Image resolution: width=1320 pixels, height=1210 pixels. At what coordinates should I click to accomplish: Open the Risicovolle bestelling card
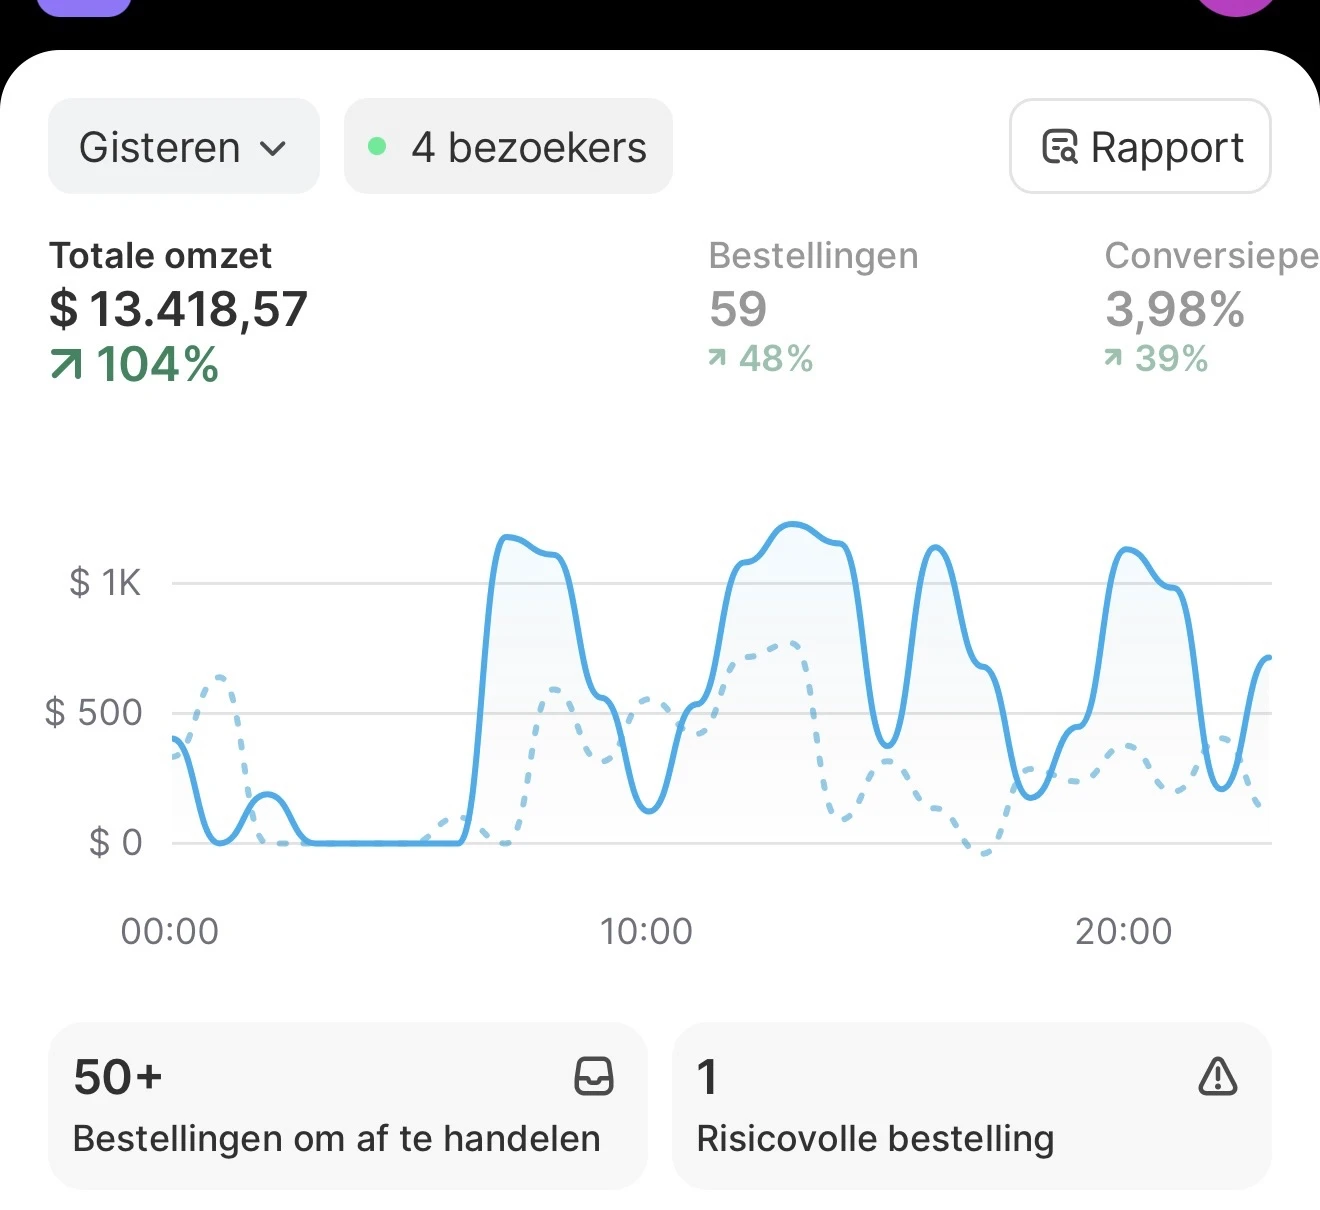tap(972, 1106)
